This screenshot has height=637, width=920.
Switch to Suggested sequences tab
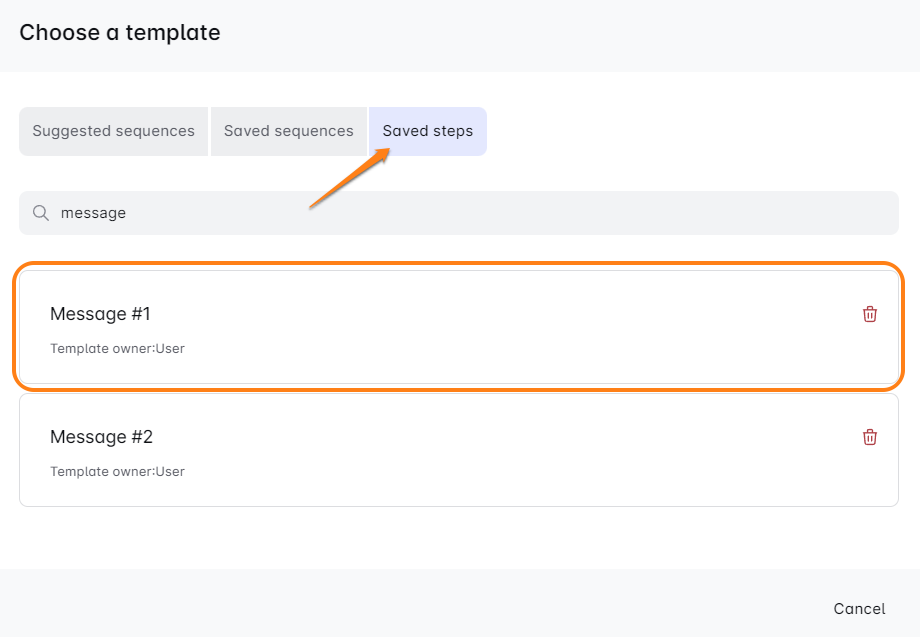(x=113, y=131)
